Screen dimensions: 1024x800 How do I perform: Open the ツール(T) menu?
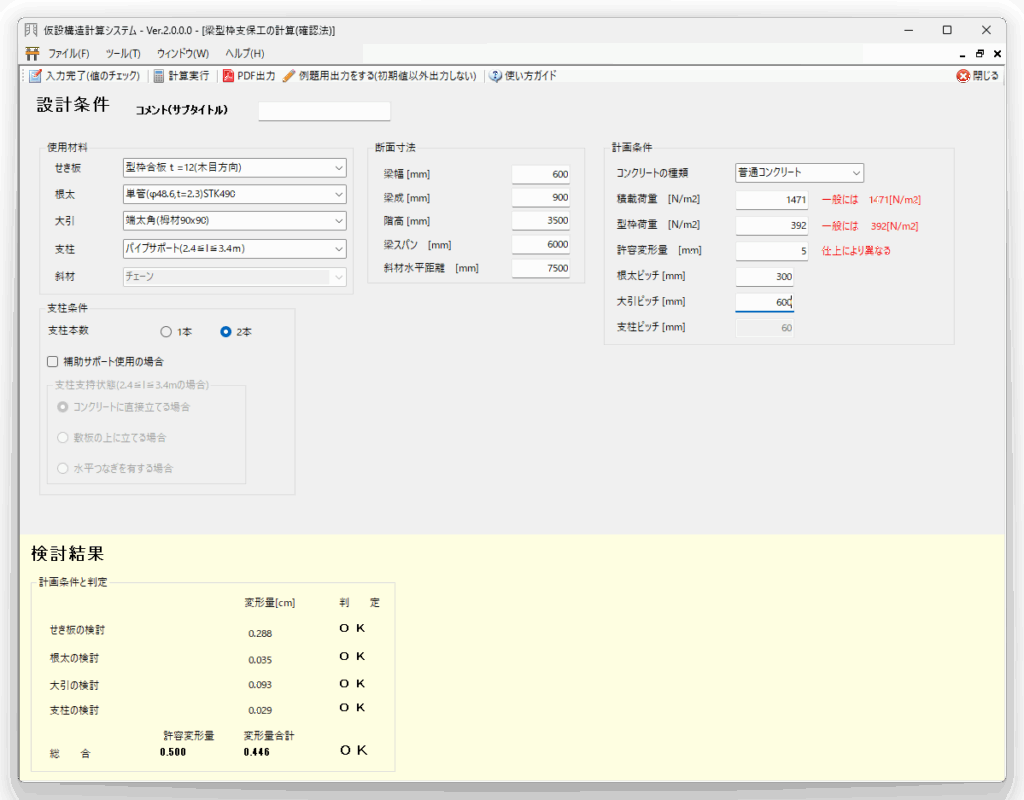pyautogui.click(x=123, y=54)
